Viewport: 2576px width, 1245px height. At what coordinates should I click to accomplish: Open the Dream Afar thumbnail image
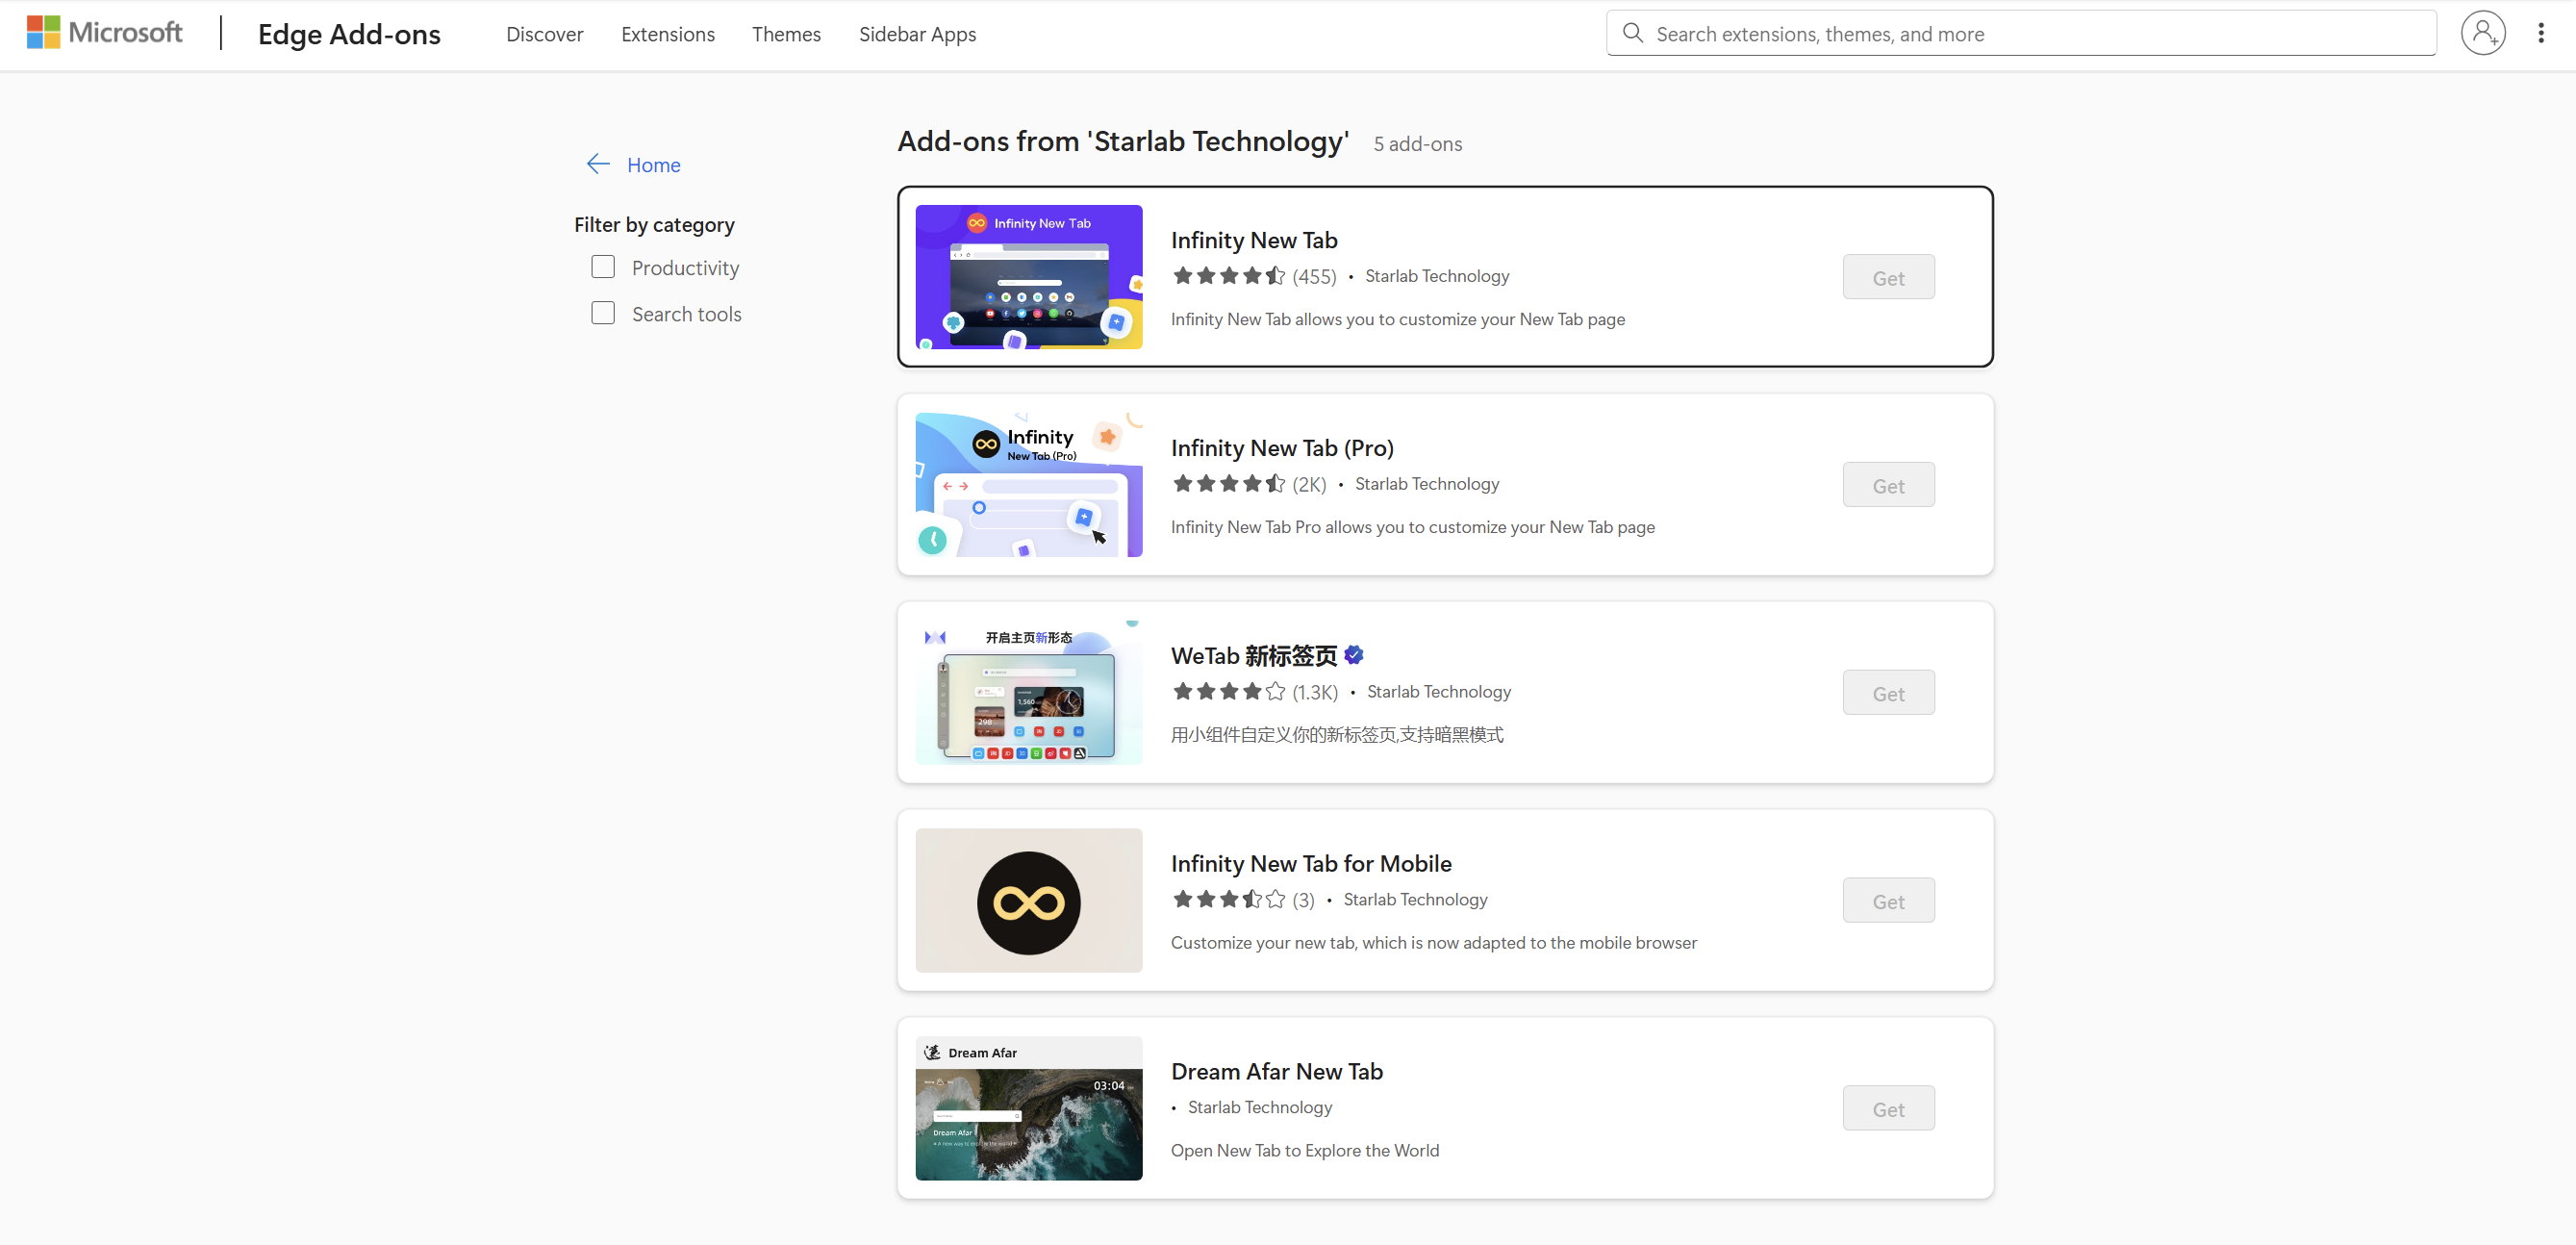coord(1028,1108)
